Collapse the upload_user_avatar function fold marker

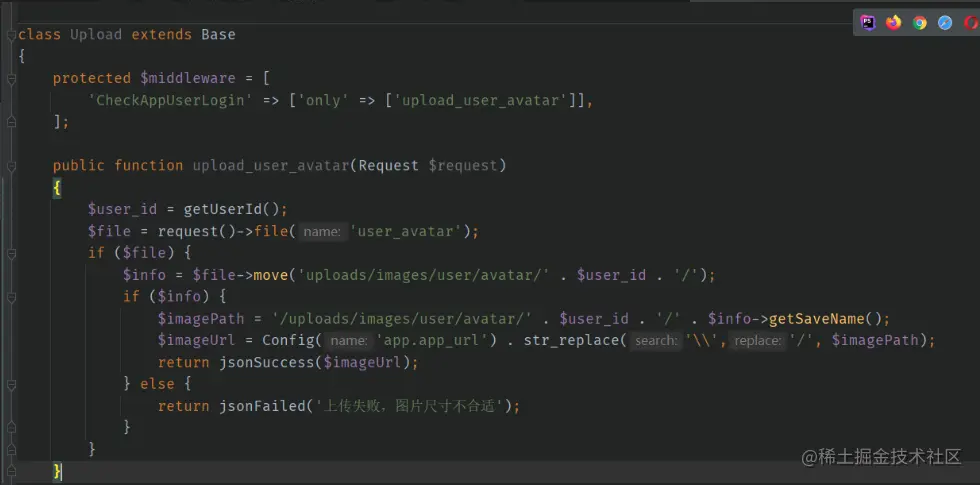[x=11, y=166]
